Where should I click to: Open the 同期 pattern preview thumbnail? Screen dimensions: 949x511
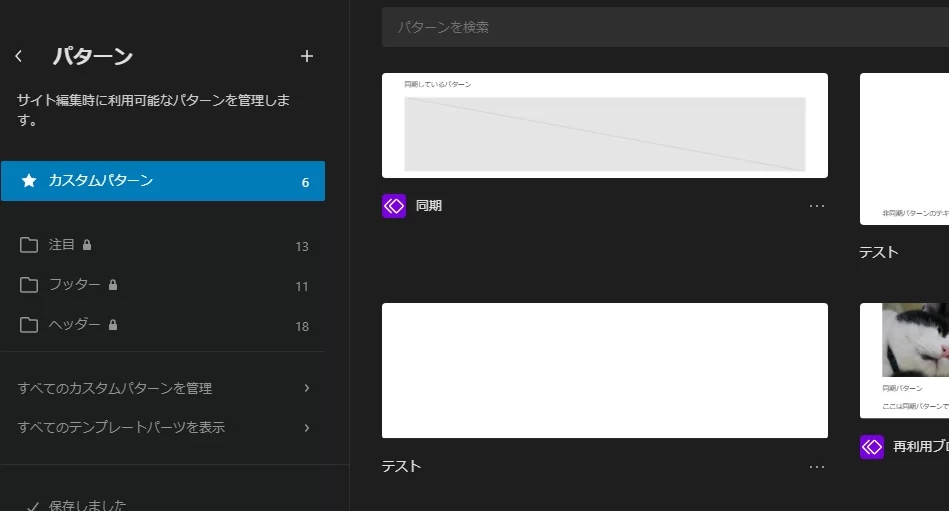[x=605, y=125]
